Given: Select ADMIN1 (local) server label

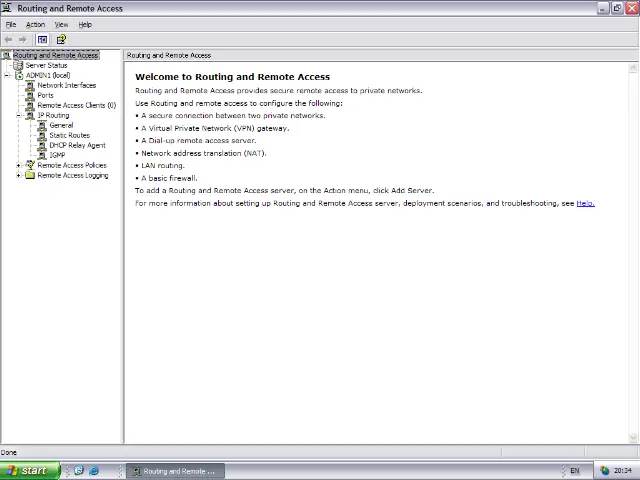Looking at the screenshot, I should tap(48, 76).
